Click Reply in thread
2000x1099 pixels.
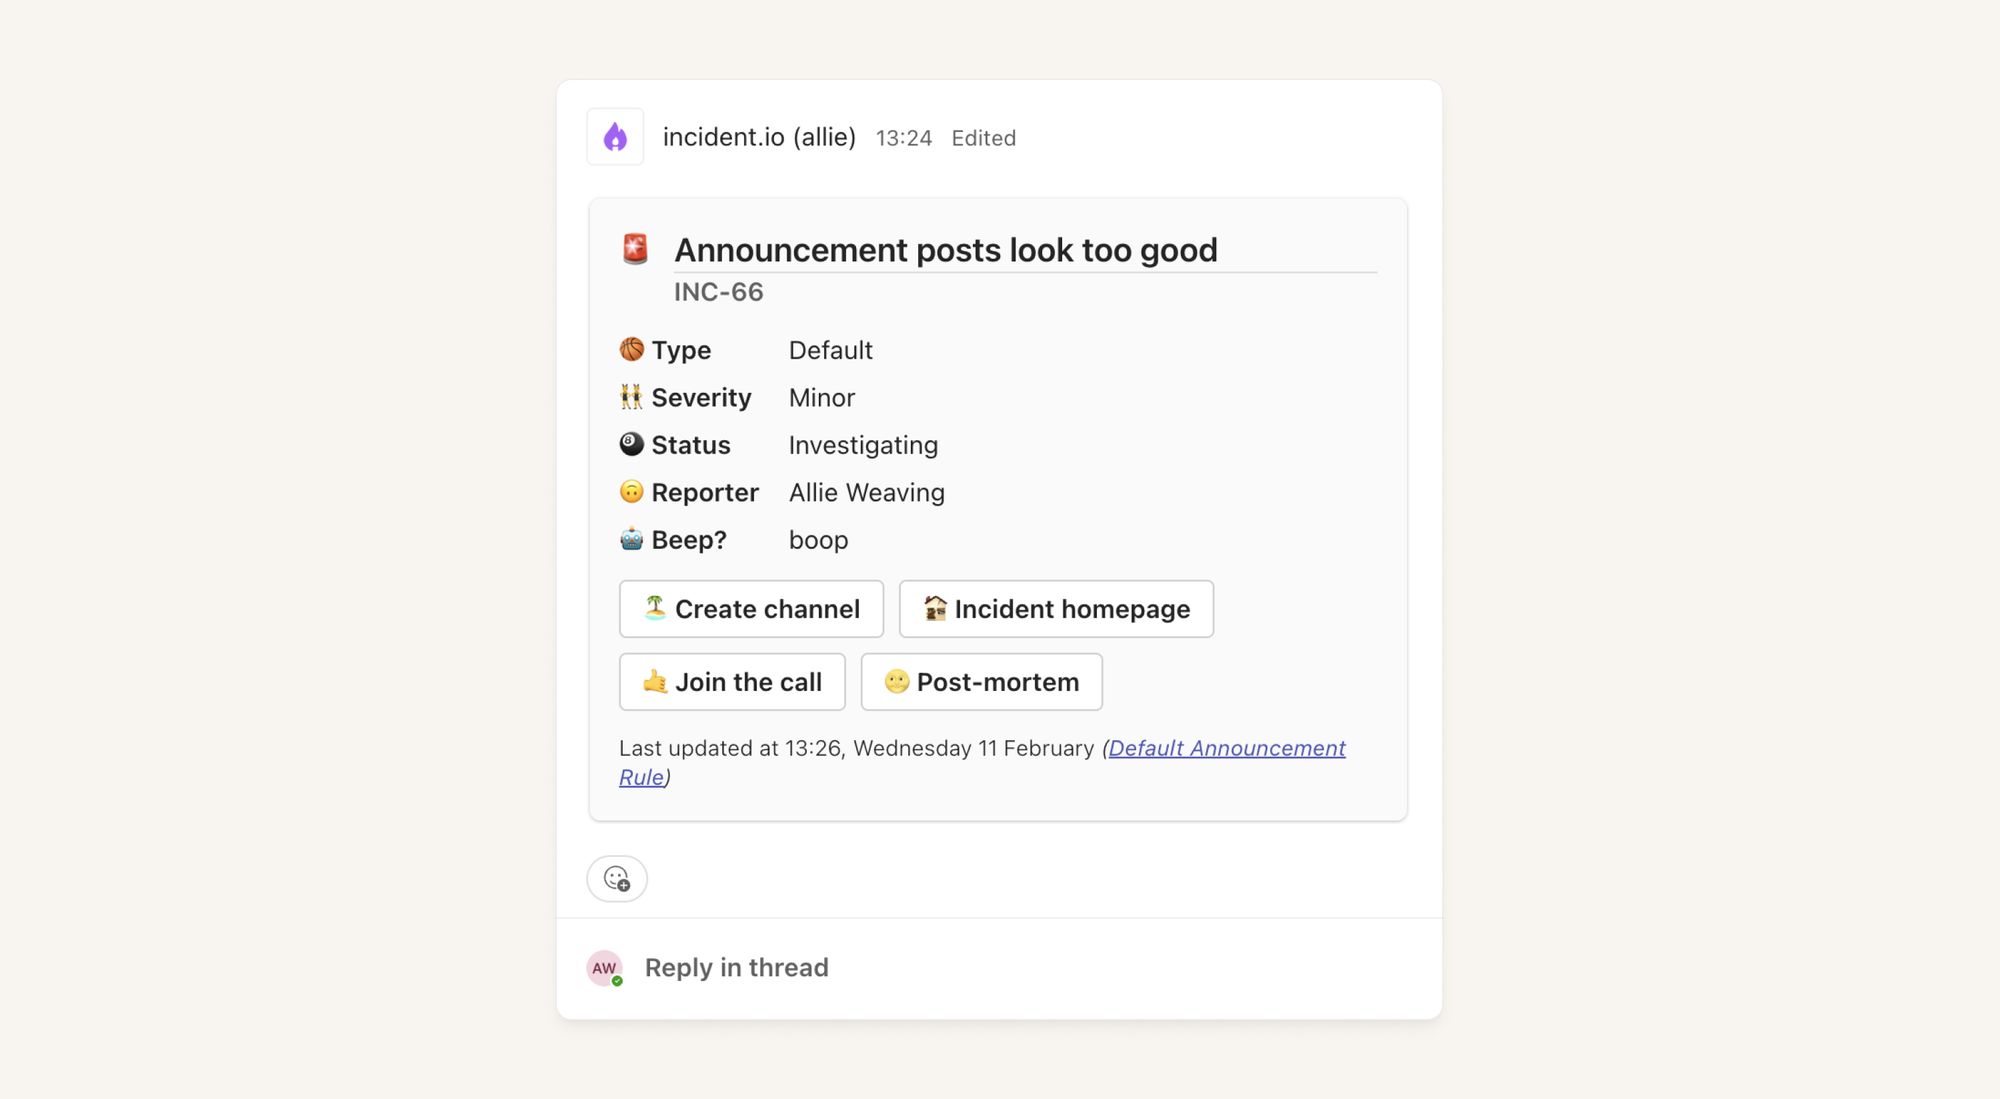[x=736, y=967]
